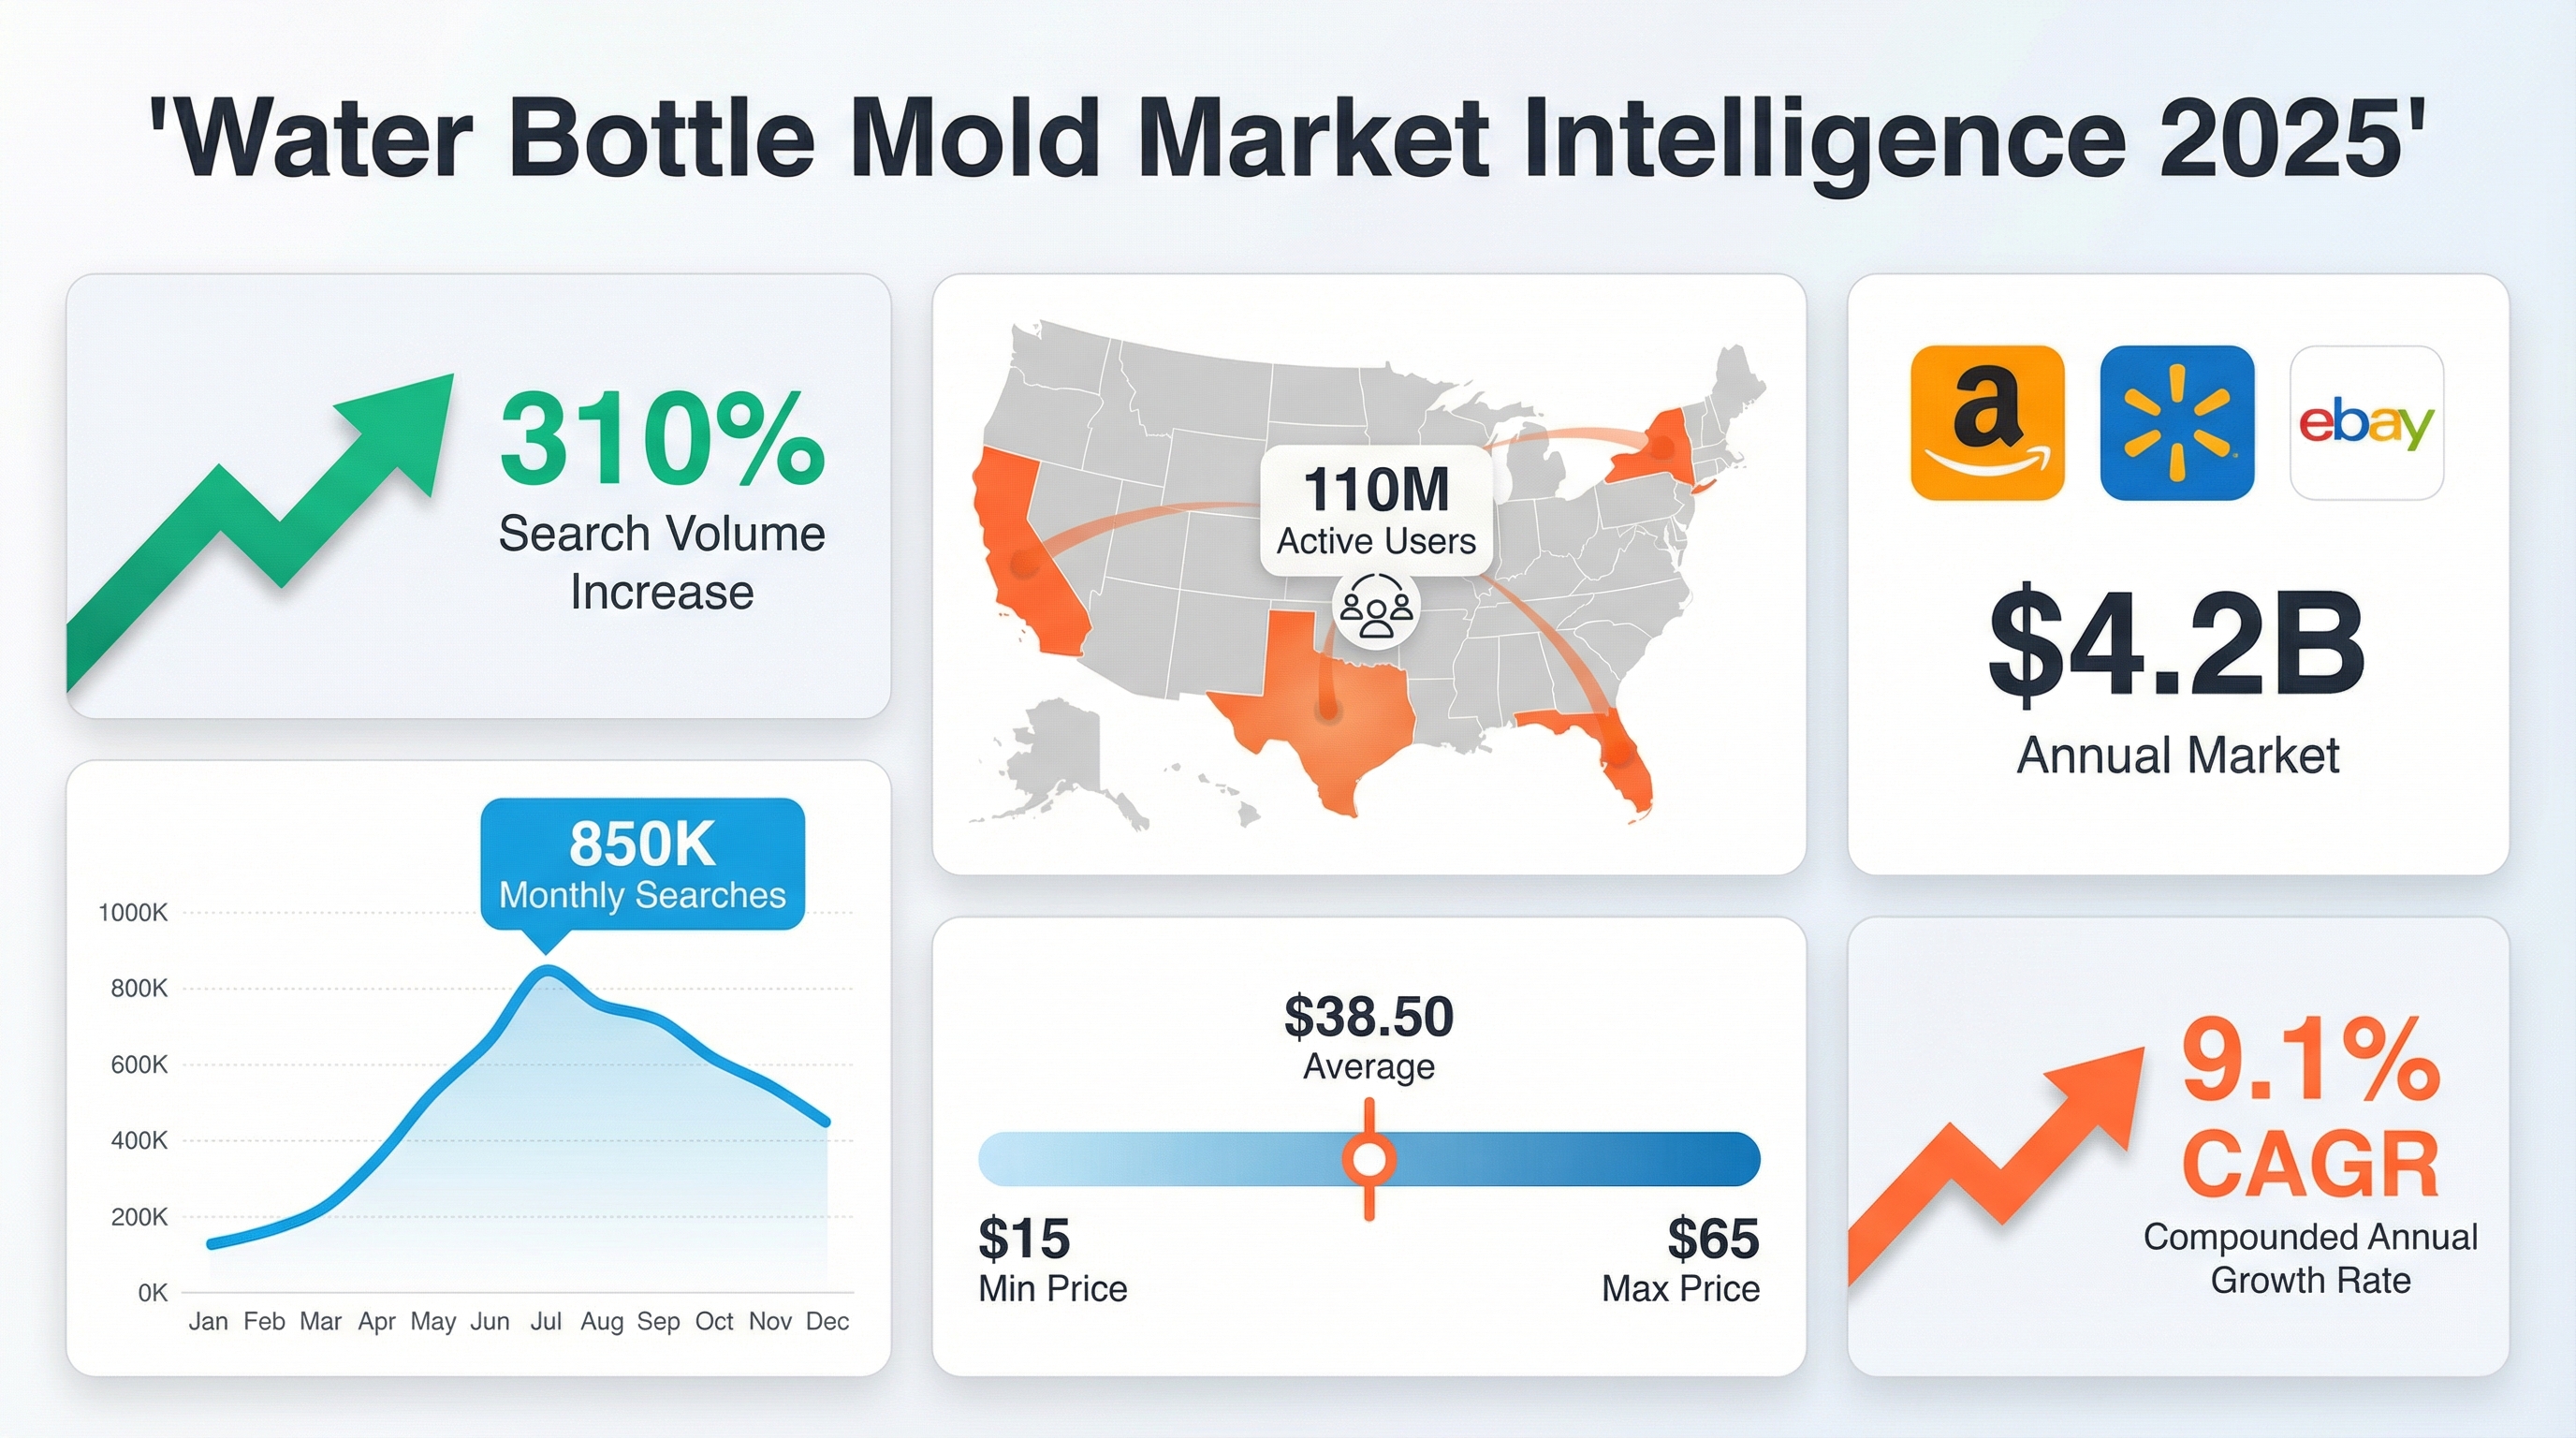Click the Jul label on chart axis
The height and width of the screenshot is (1438, 2576).
(546, 1321)
